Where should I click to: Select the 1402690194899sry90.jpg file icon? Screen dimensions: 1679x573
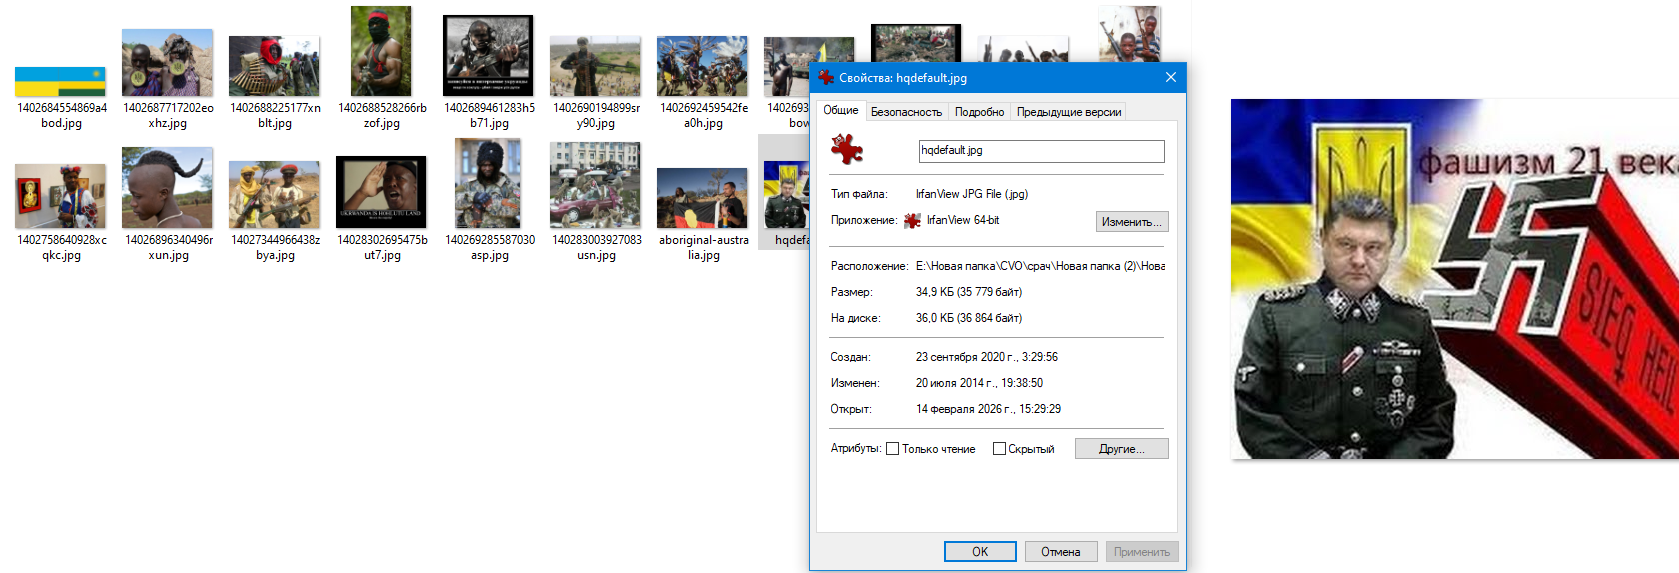coord(595,67)
